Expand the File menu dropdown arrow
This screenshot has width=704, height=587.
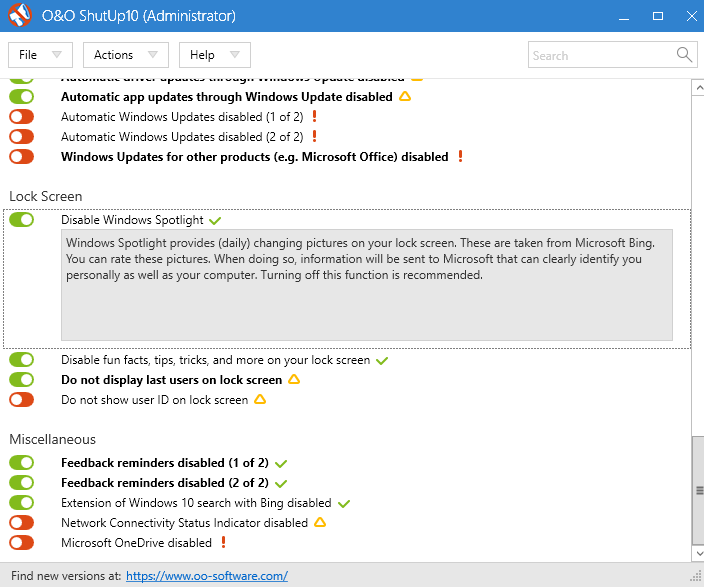(57, 54)
